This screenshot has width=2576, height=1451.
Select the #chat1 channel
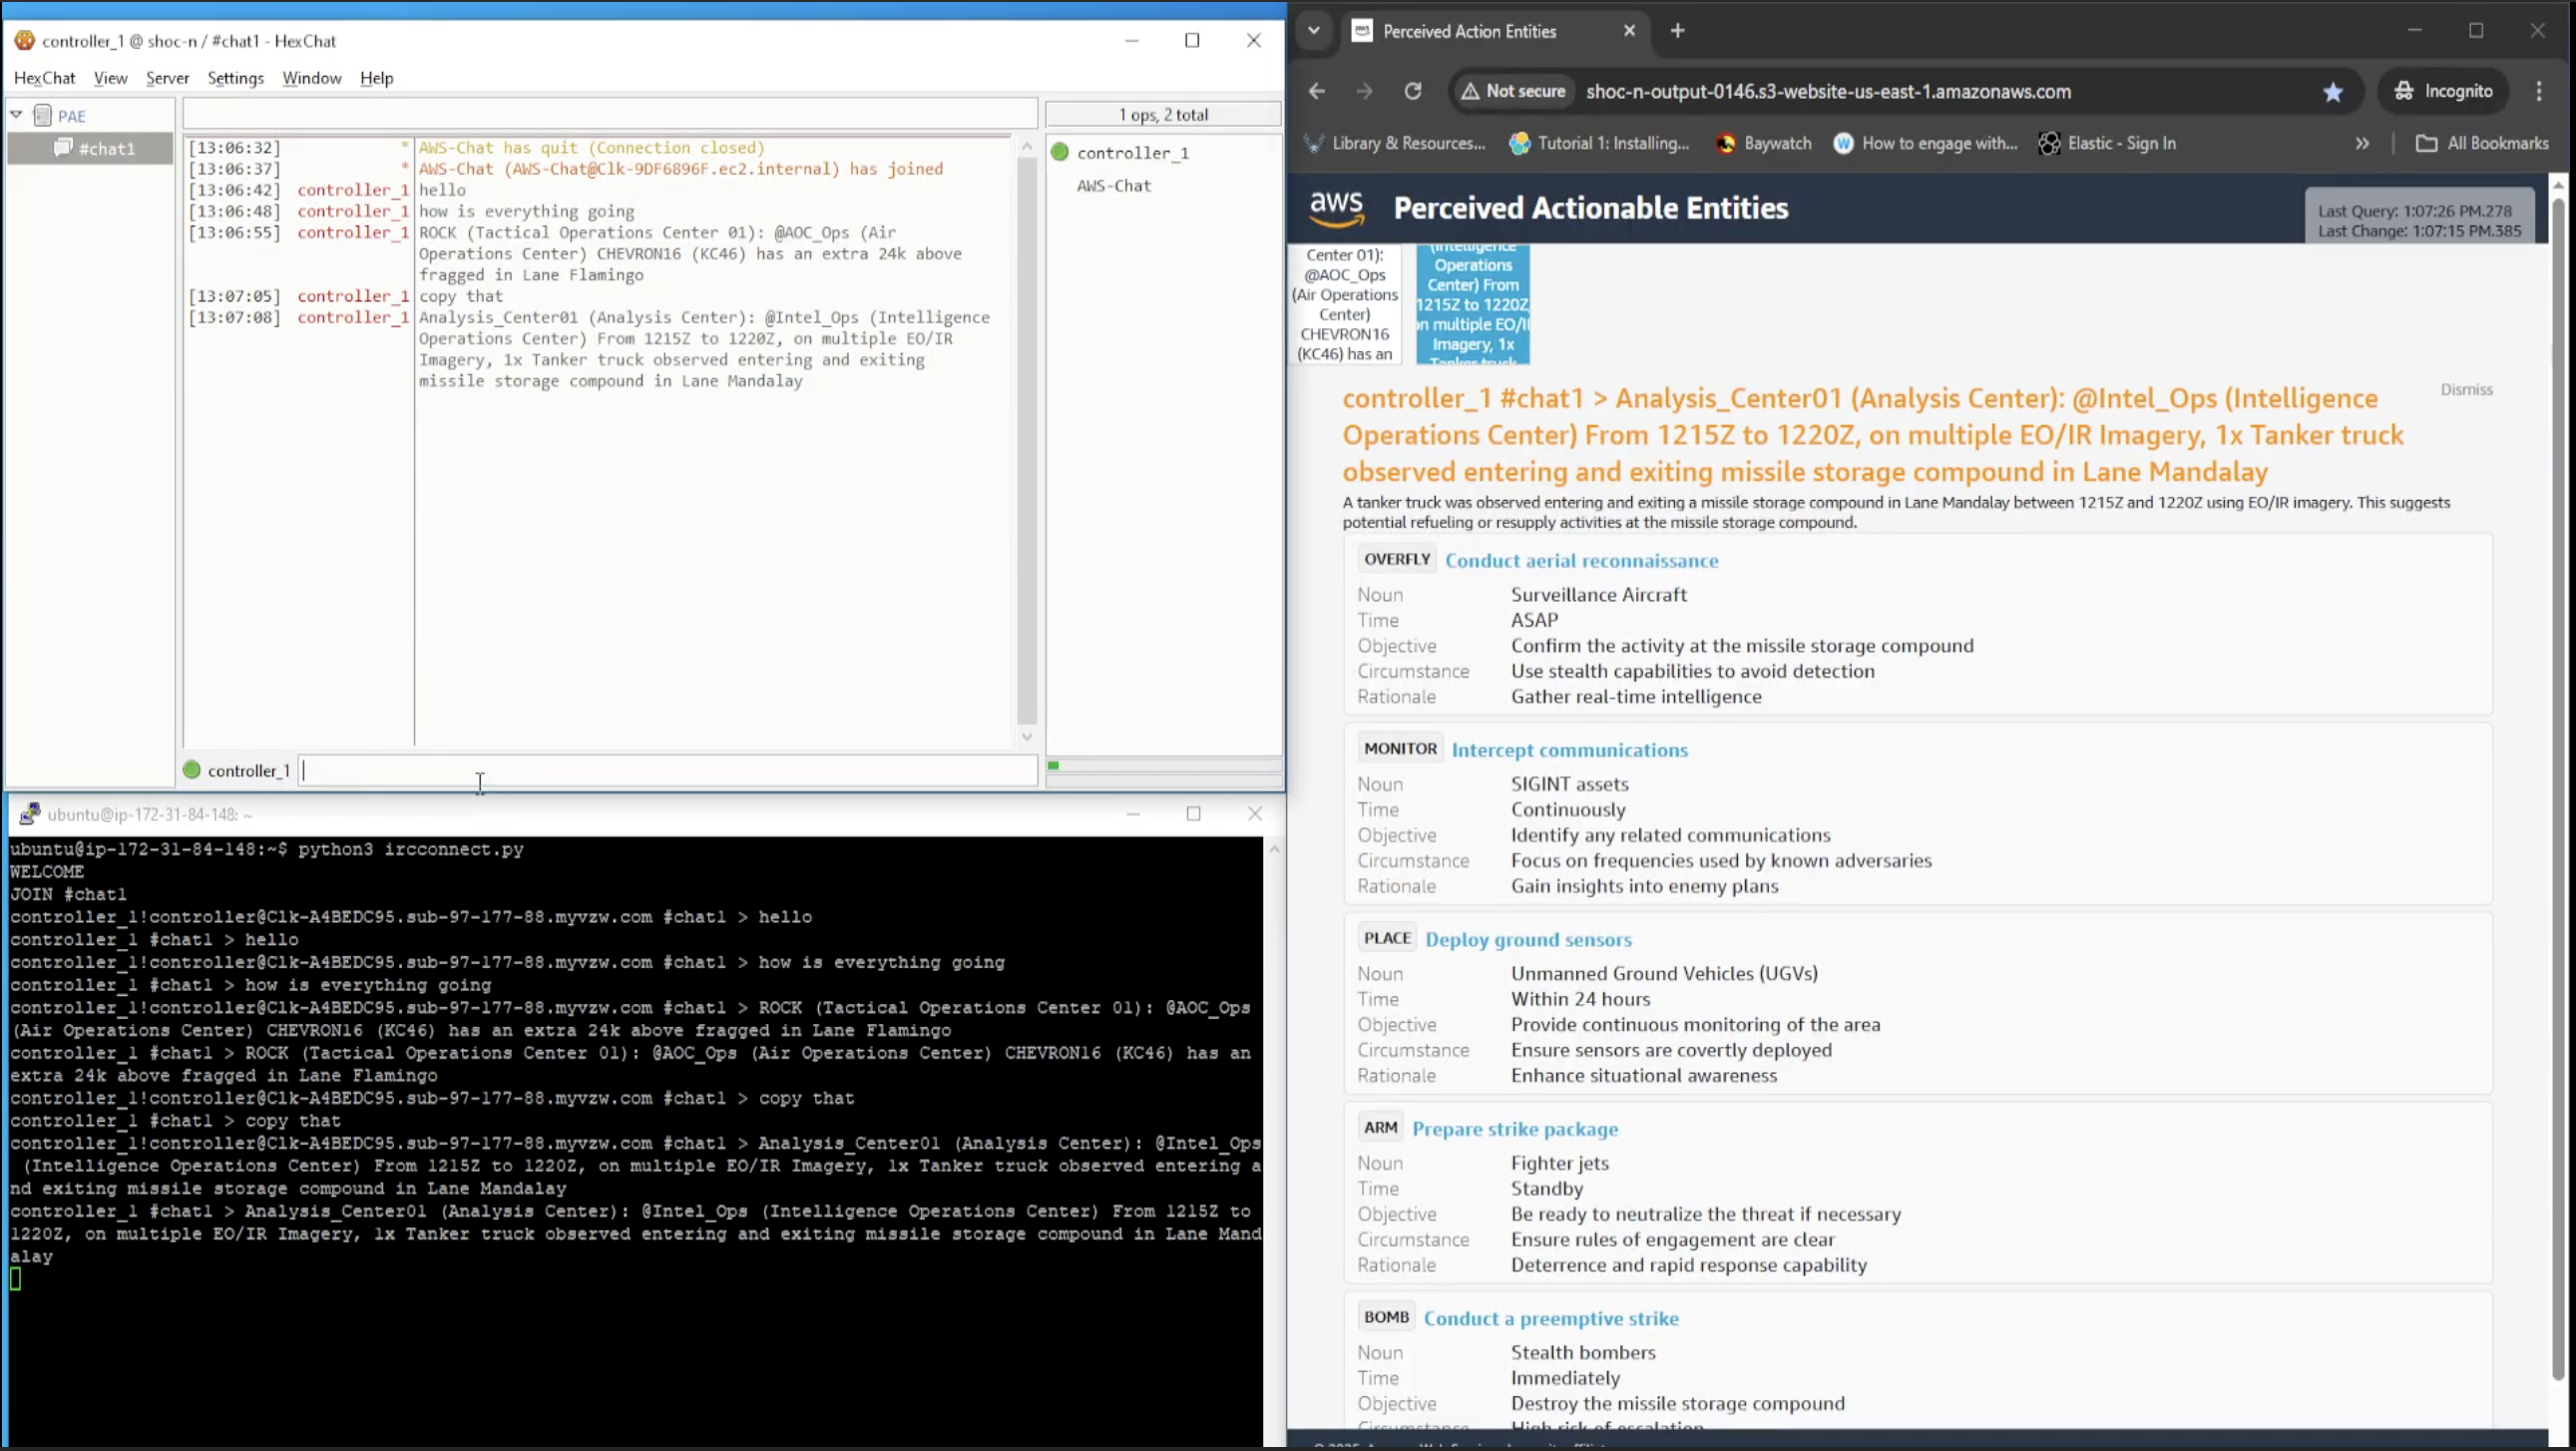pos(106,149)
